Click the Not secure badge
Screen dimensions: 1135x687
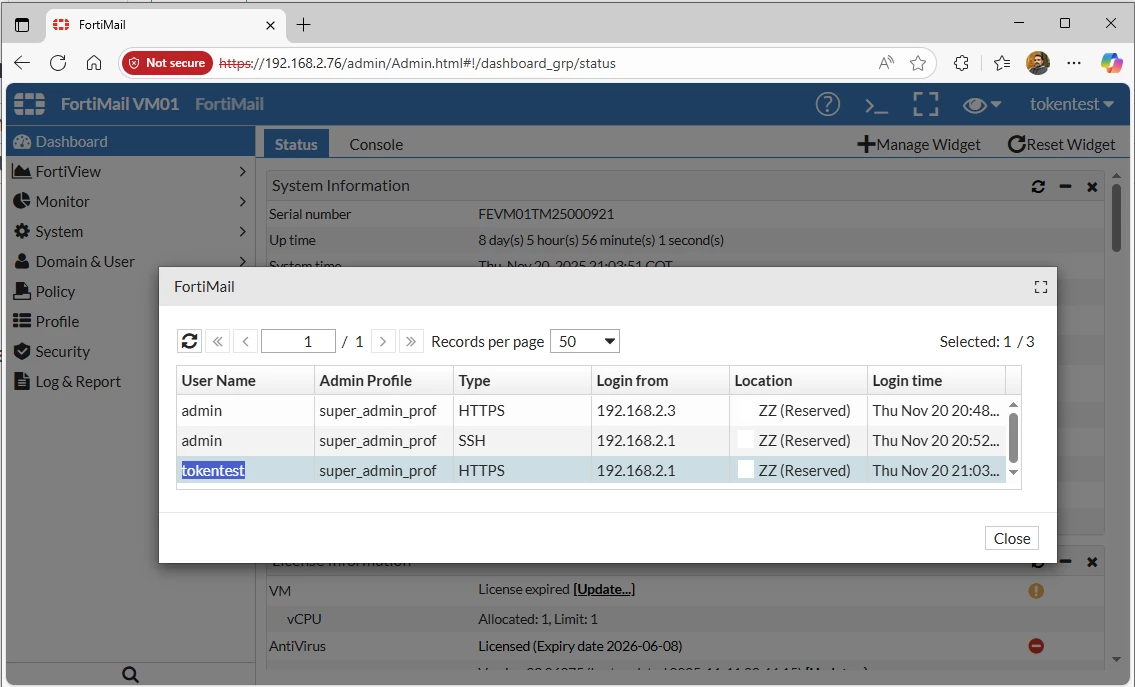click(x=167, y=63)
